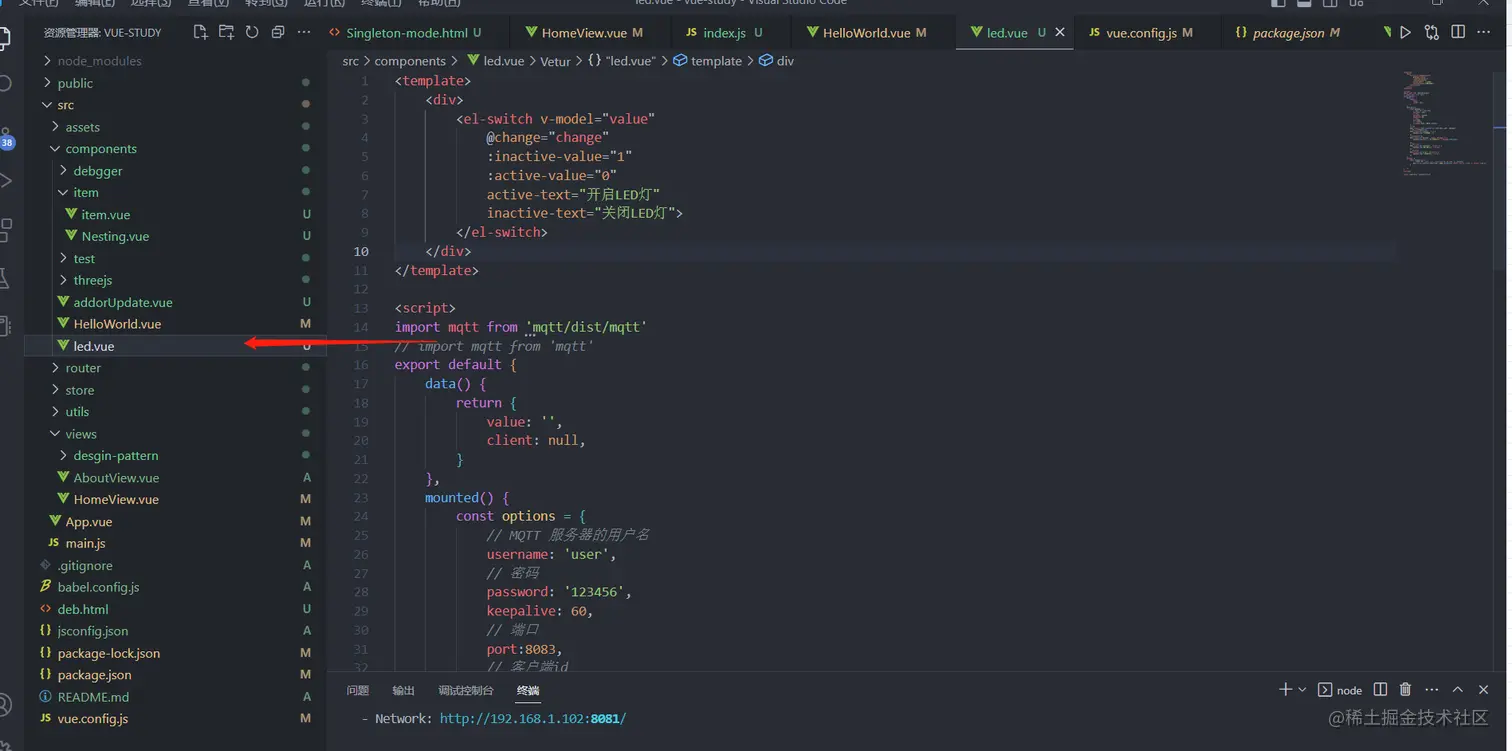Close the led.vue editor tab
This screenshot has height=751, width=1512.
[1060, 32]
